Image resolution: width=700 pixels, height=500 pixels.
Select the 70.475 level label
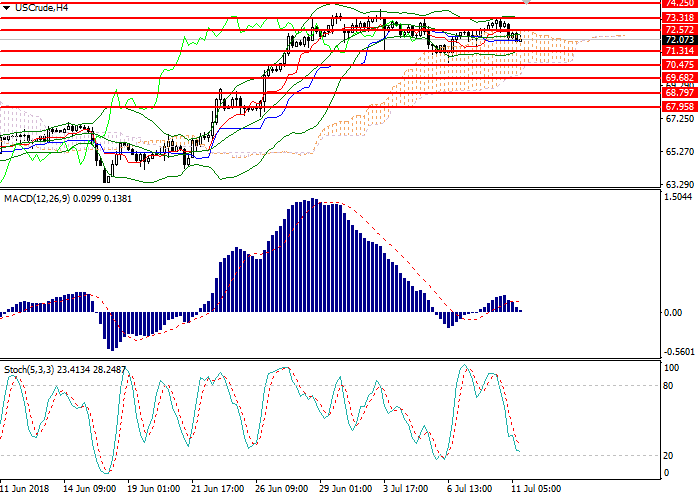click(x=680, y=65)
